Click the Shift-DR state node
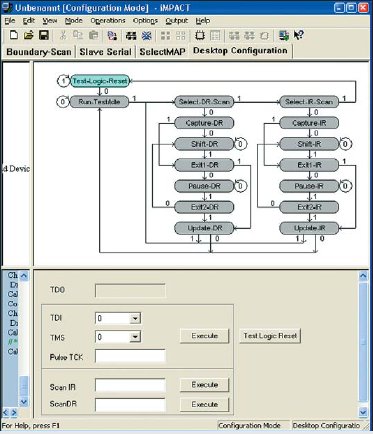This screenshot has height=434, width=373. tap(204, 144)
